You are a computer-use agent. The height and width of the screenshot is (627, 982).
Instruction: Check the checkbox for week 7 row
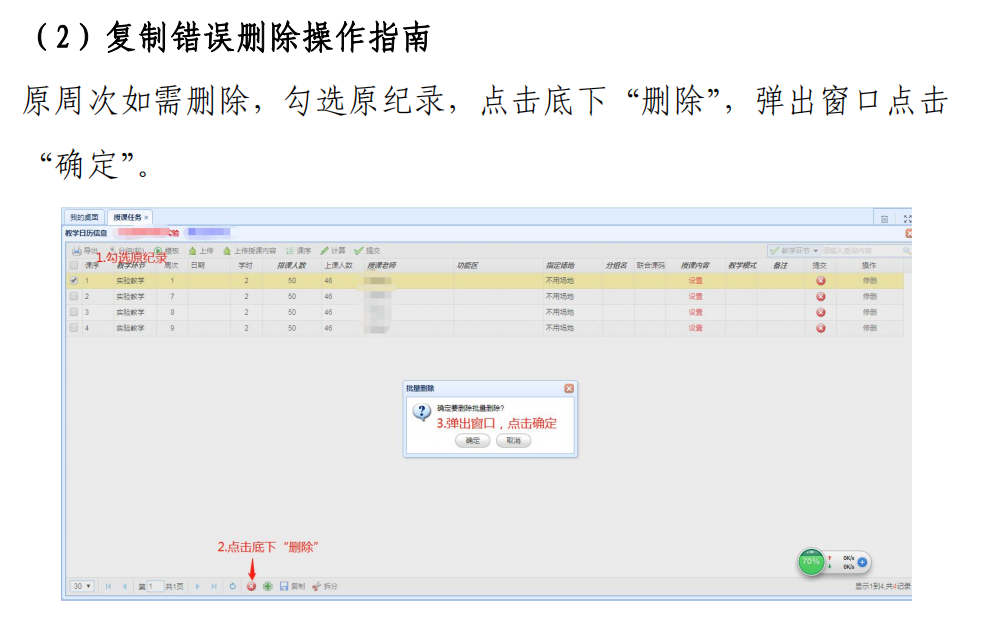[x=73, y=297]
